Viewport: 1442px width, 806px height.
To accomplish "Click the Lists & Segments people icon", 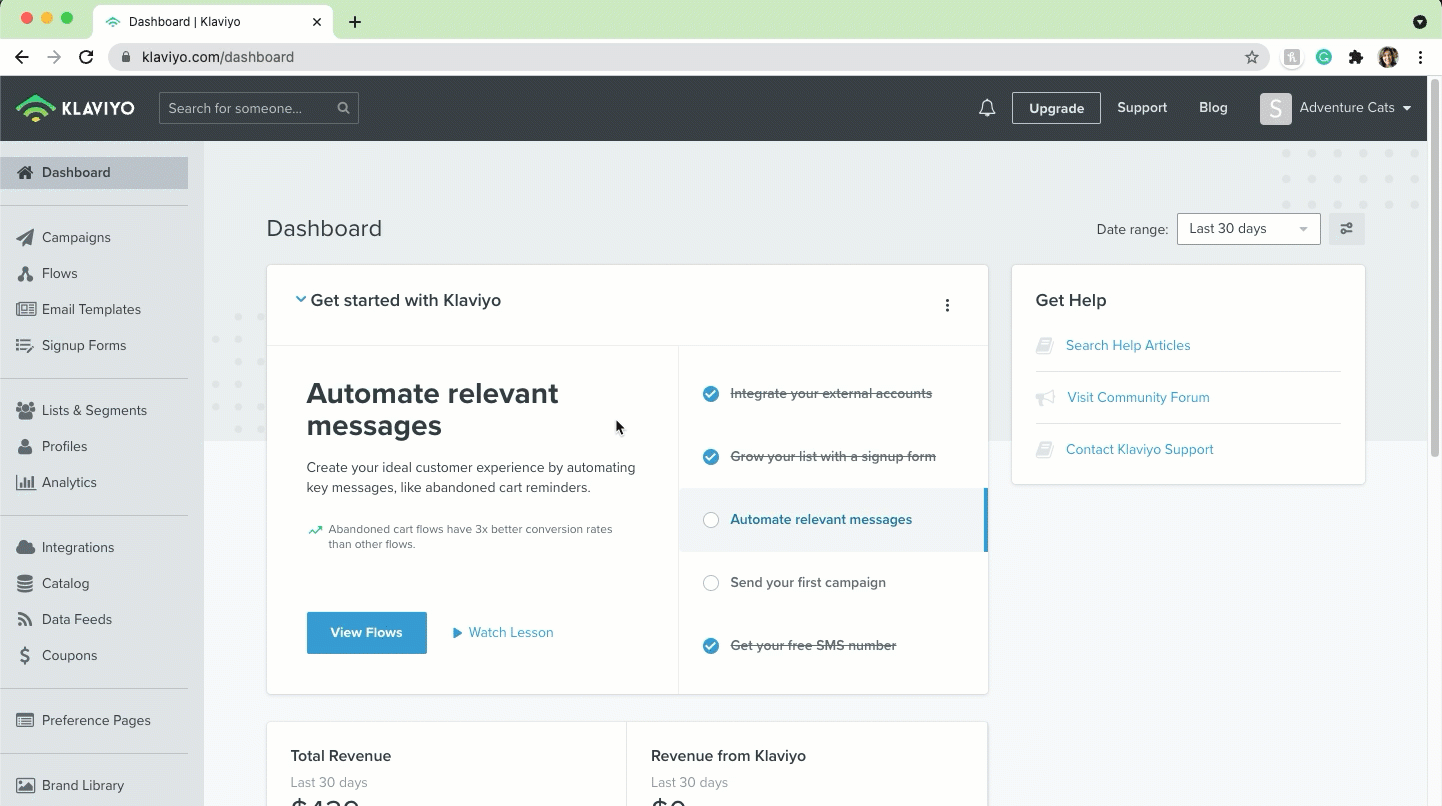I will pyautogui.click(x=26, y=410).
